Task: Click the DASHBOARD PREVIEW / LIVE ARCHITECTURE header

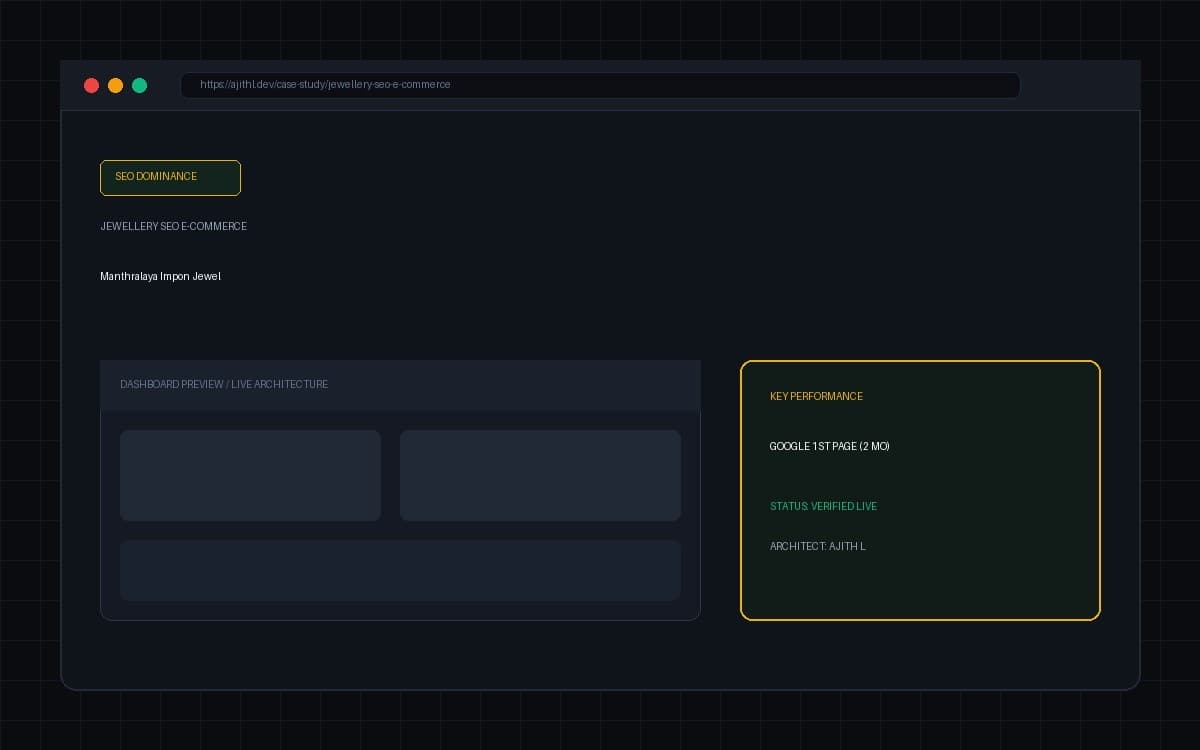Action: (400, 385)
